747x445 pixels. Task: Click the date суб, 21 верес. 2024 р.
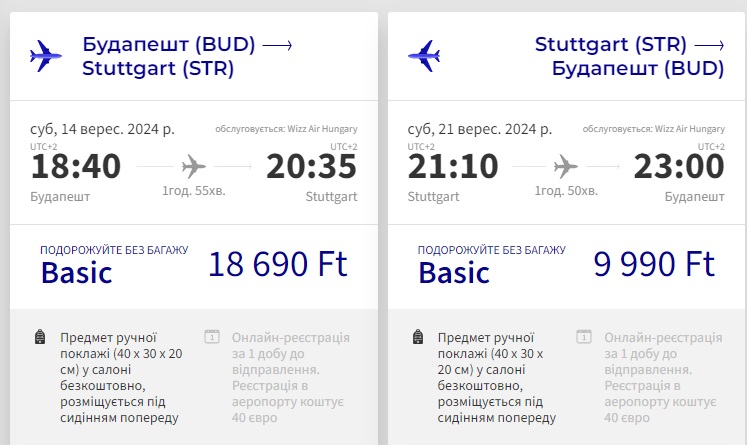[x=480, y=129]
